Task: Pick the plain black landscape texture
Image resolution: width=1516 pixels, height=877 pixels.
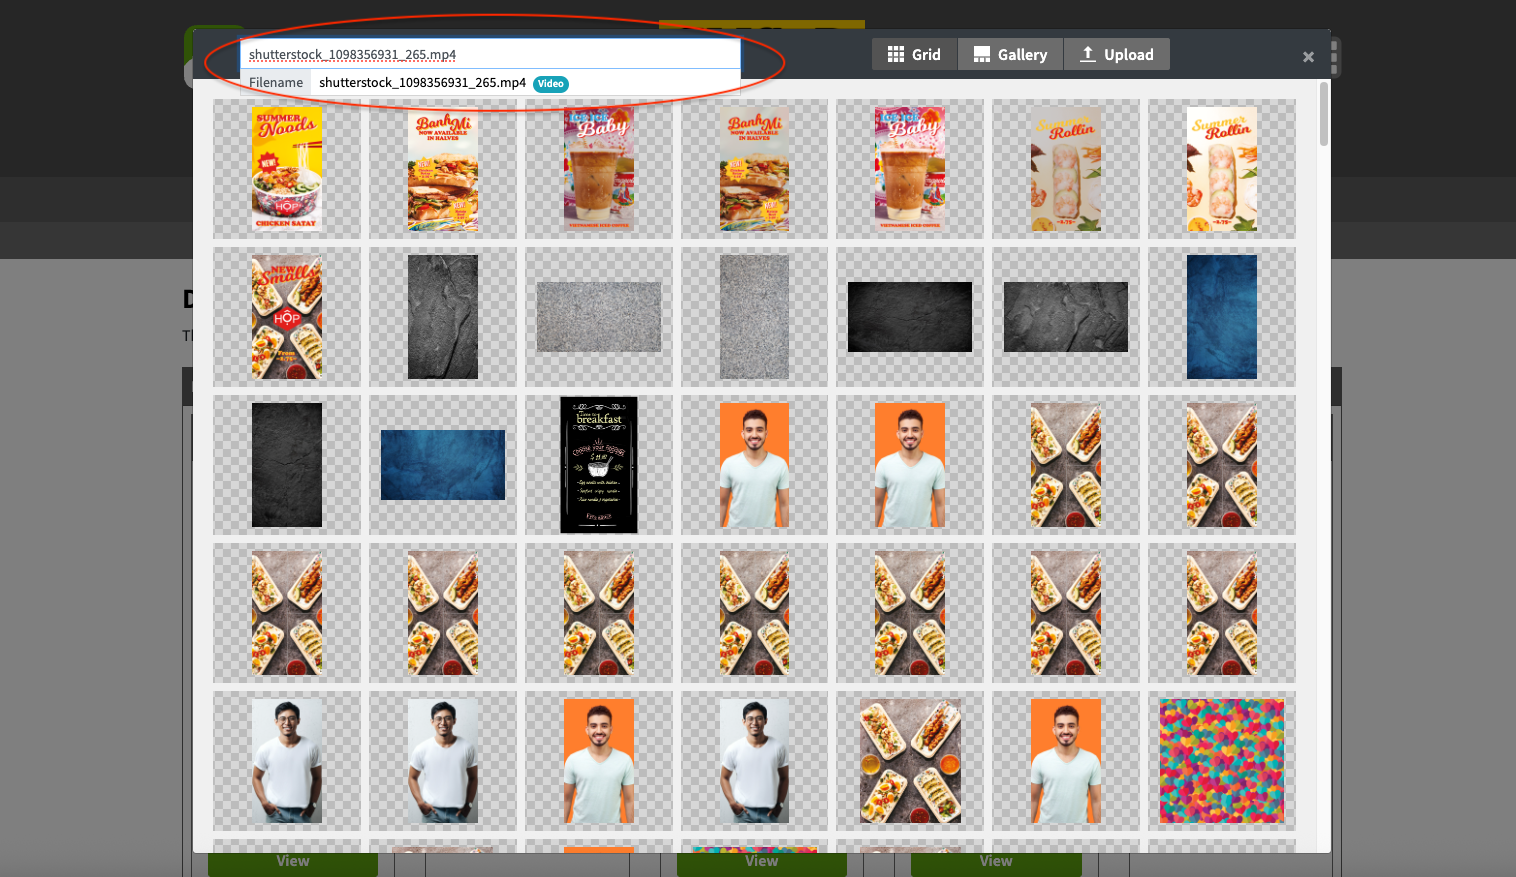Action: [910, 317]
